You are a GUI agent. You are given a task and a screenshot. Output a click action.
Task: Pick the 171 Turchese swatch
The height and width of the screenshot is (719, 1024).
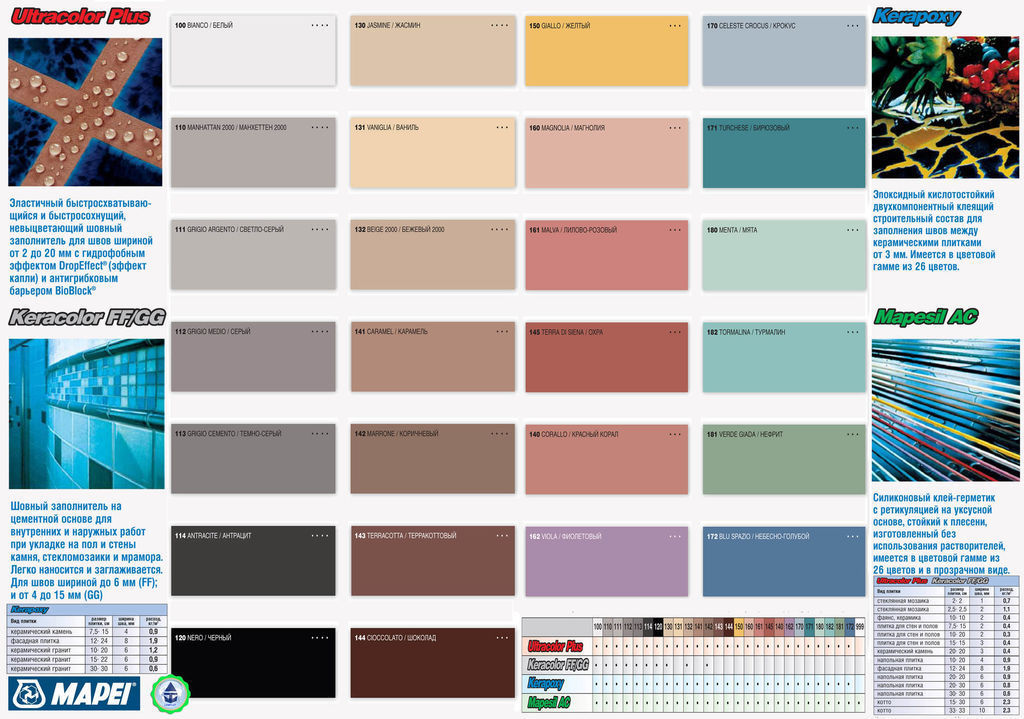[x=784, y=153]
